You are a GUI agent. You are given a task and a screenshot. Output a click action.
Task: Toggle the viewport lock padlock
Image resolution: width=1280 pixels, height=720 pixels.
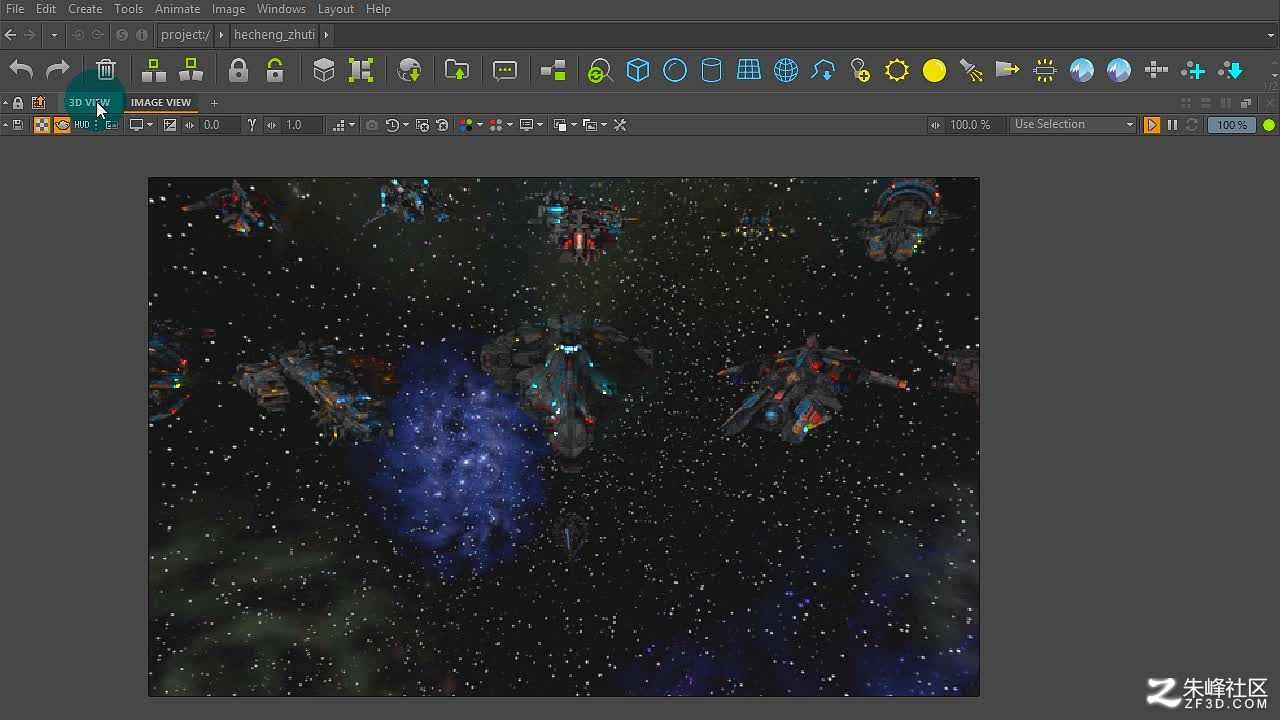[18, 103]
